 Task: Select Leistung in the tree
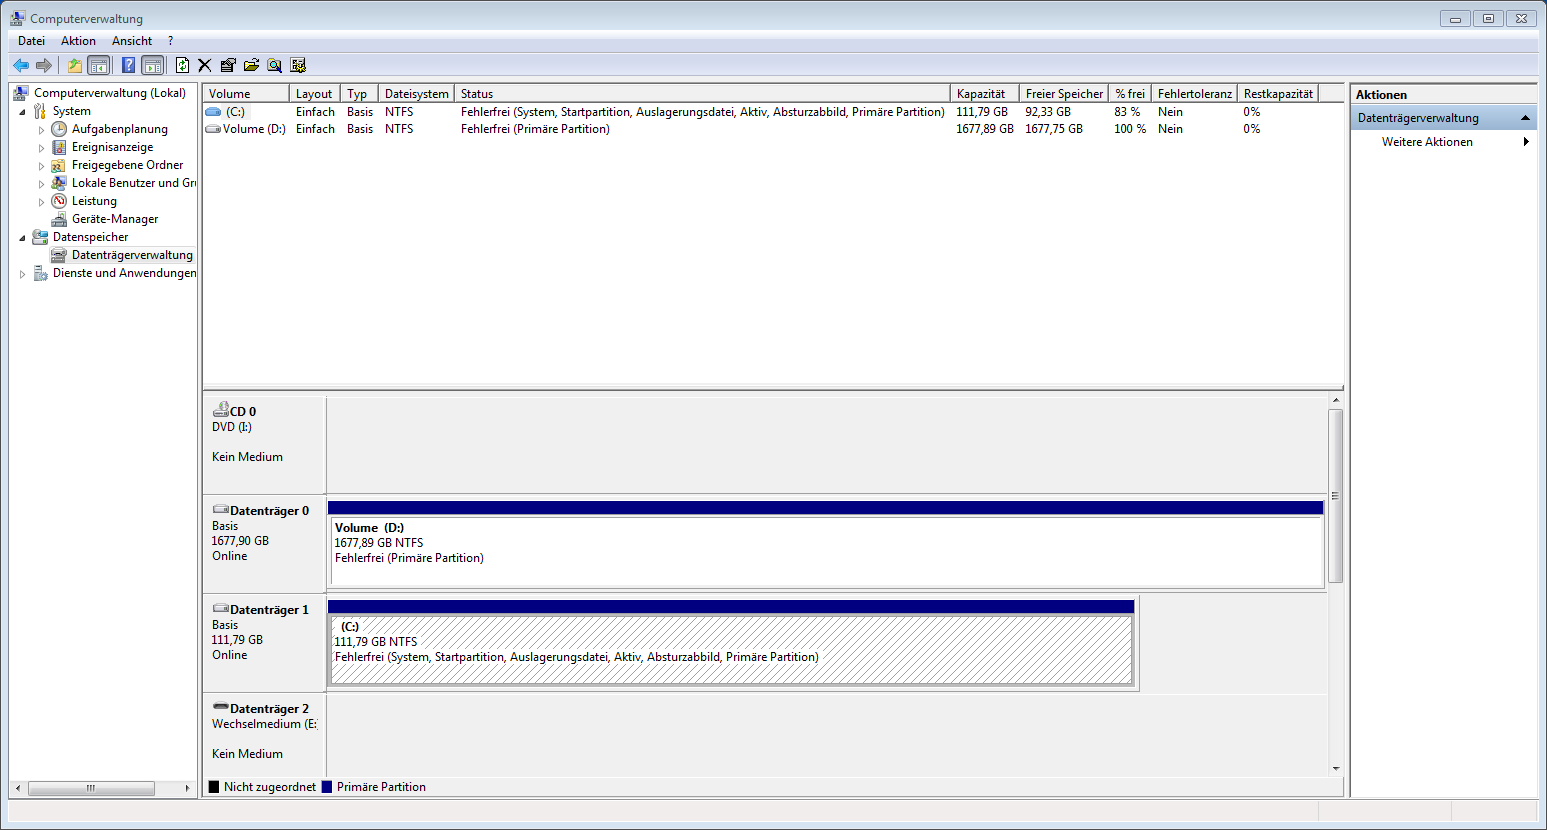pos(94,201)
